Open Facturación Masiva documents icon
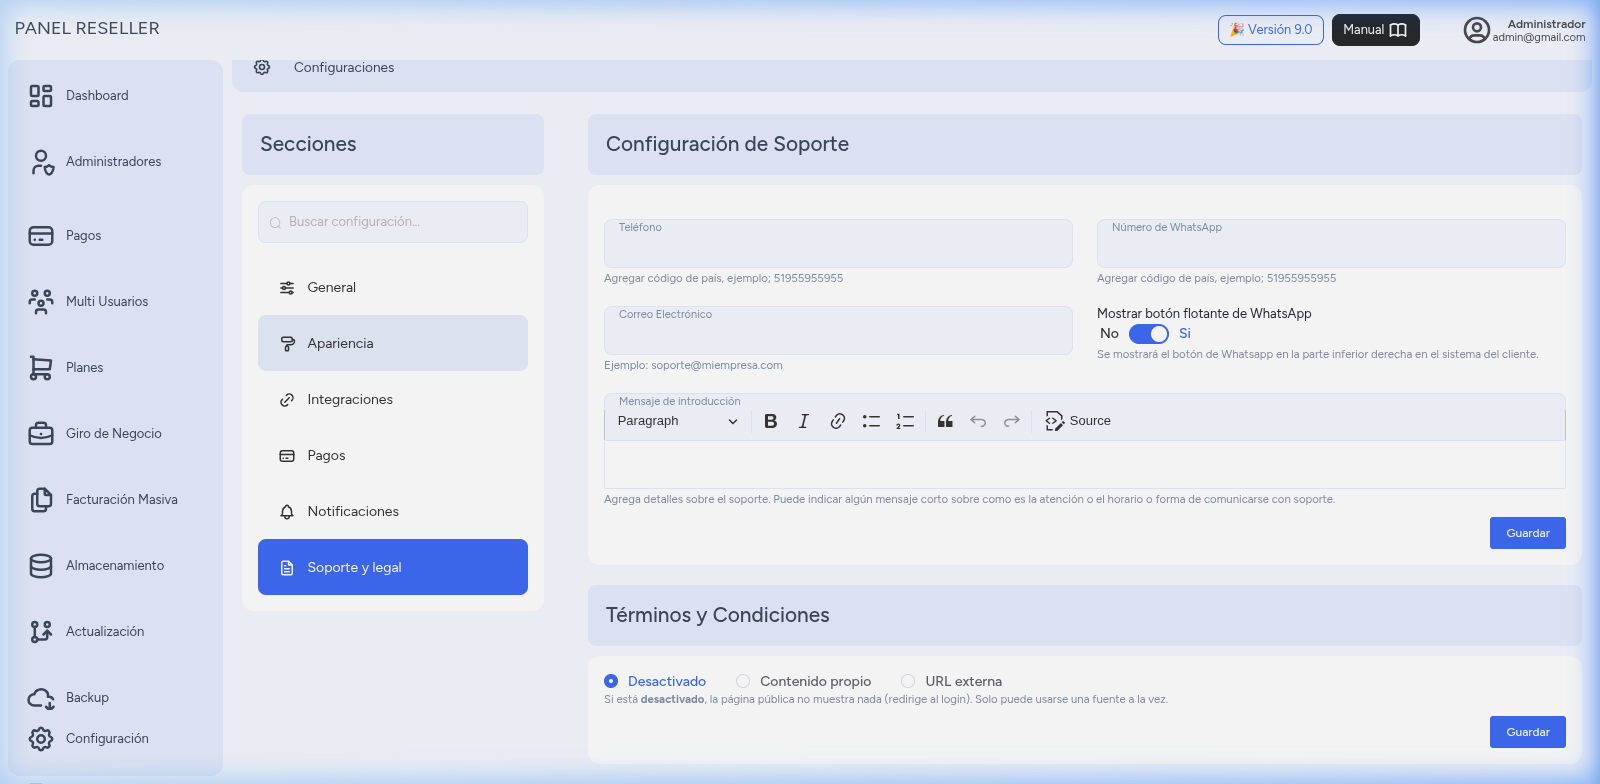1600x784 pixels. pyautogui.click(x=41, y=500)
